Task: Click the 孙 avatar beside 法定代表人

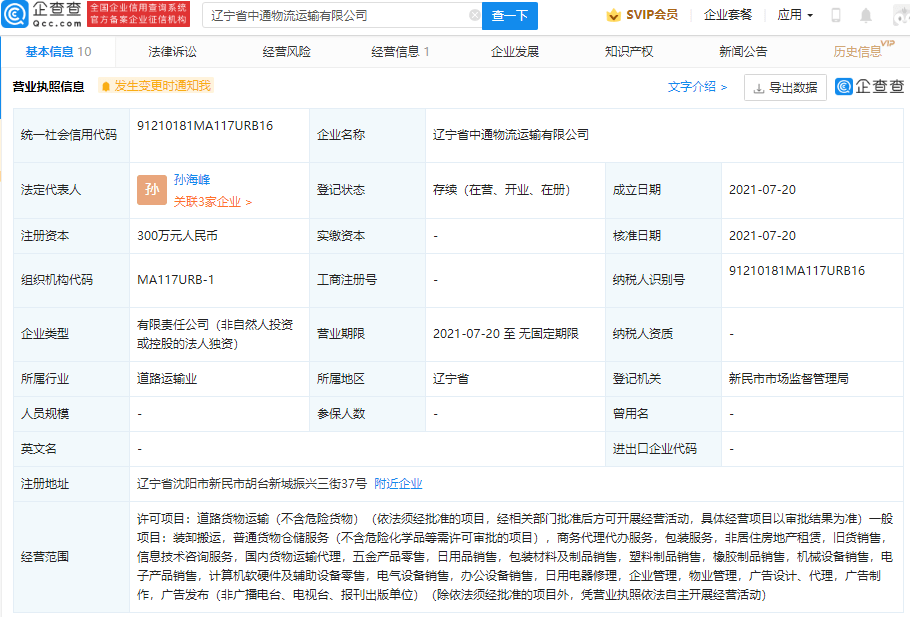Action: tap(151, 190)
